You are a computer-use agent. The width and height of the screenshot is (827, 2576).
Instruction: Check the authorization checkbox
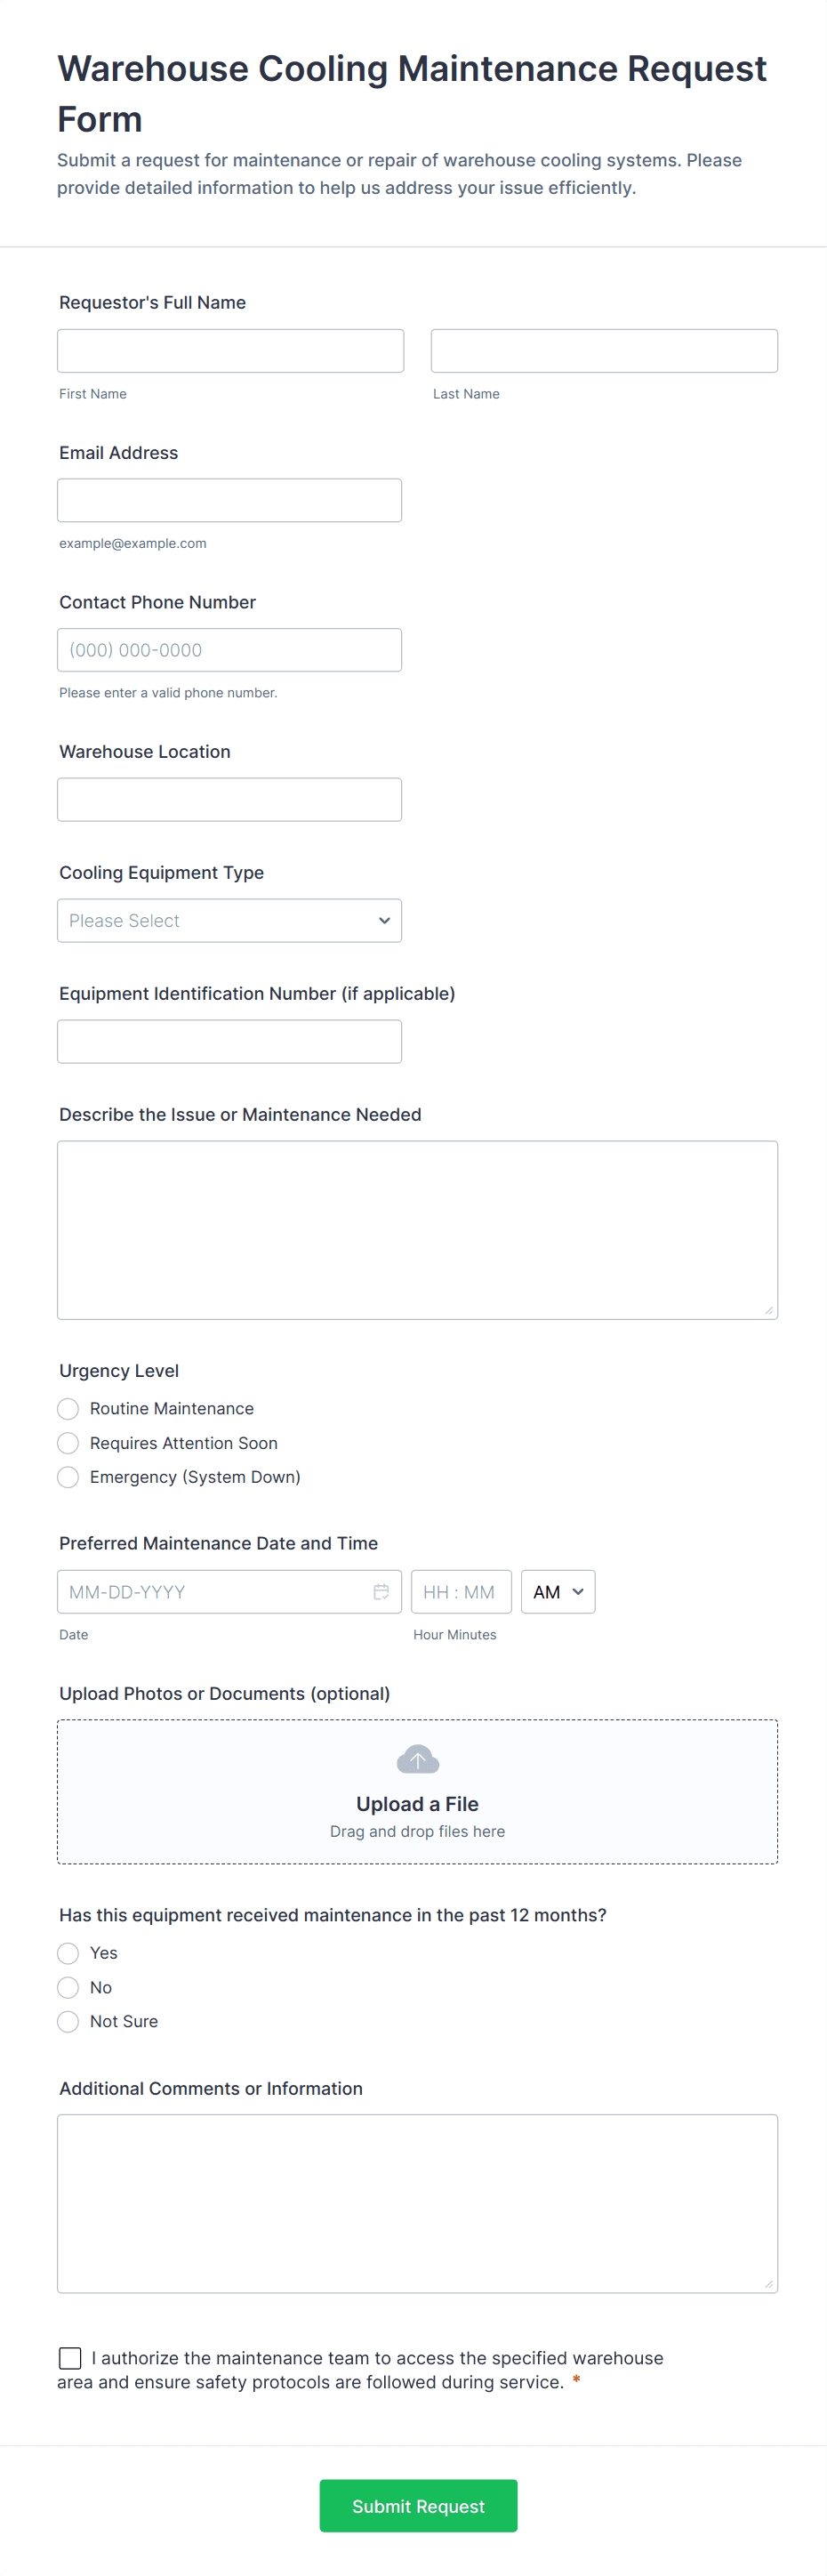click(x=70, y=2357)
